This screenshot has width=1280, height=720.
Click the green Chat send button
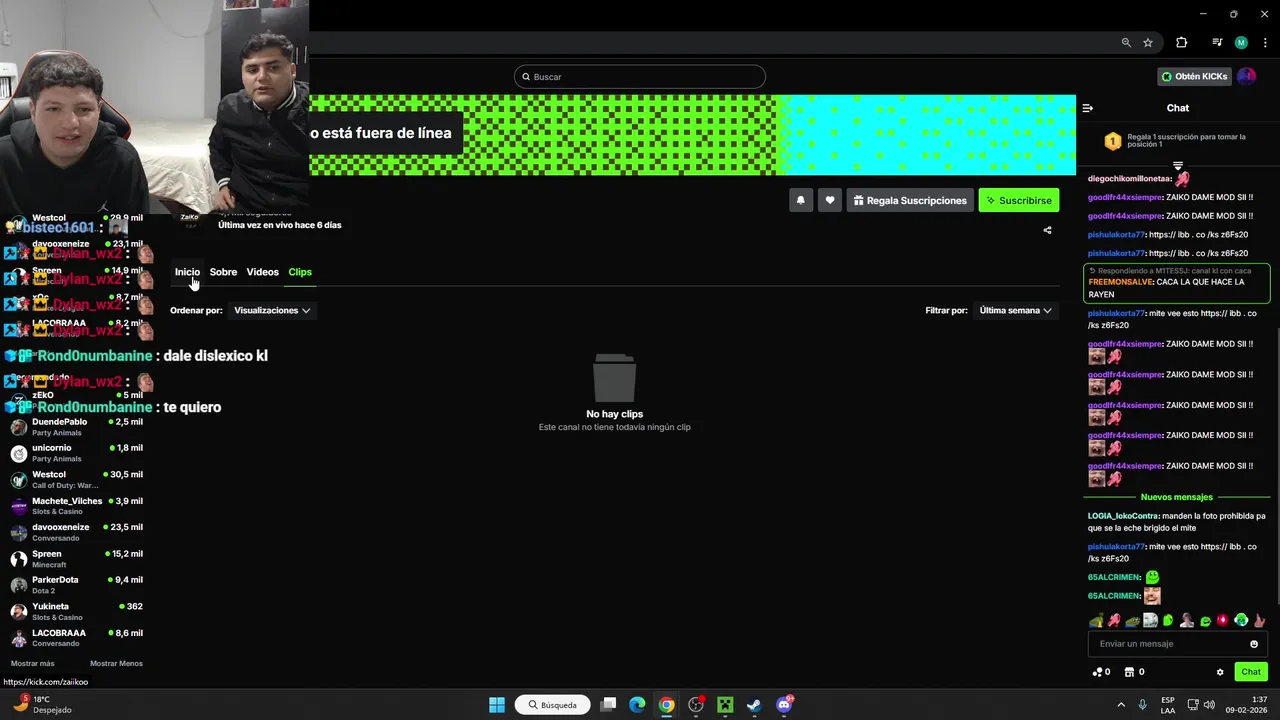[1251, 672]
